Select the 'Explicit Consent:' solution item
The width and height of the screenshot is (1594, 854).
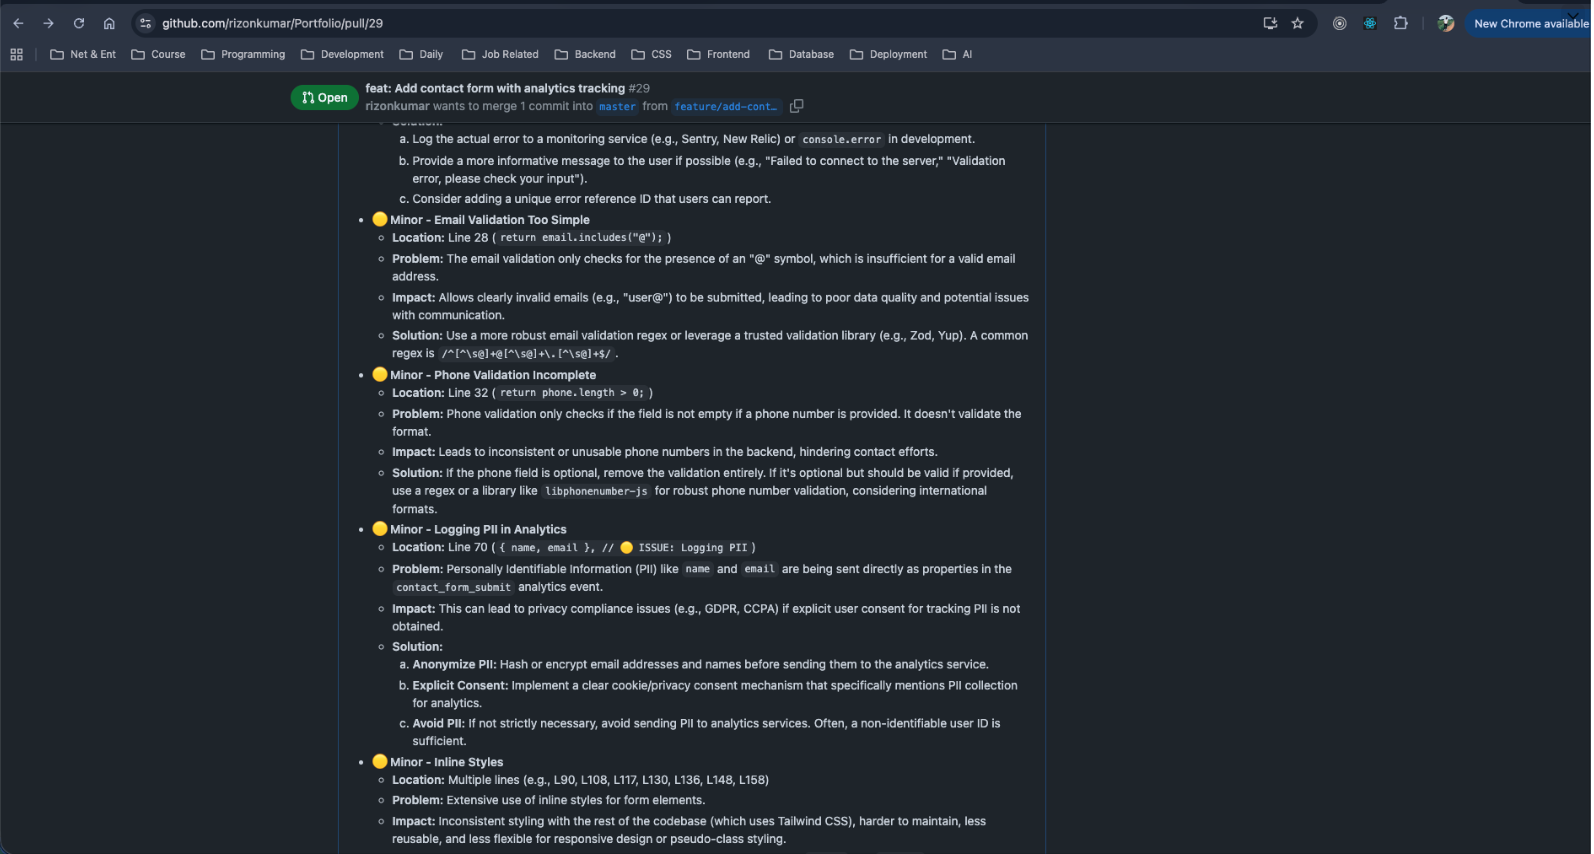tap(715, 694)
